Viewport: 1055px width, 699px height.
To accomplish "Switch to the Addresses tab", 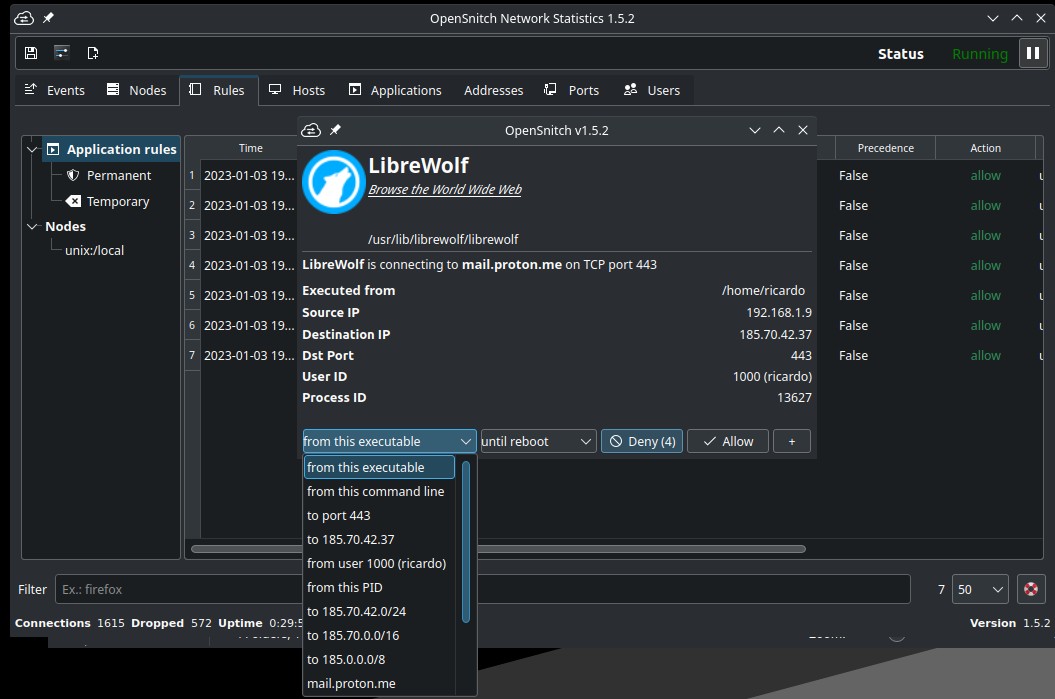I will click(493, 90).
